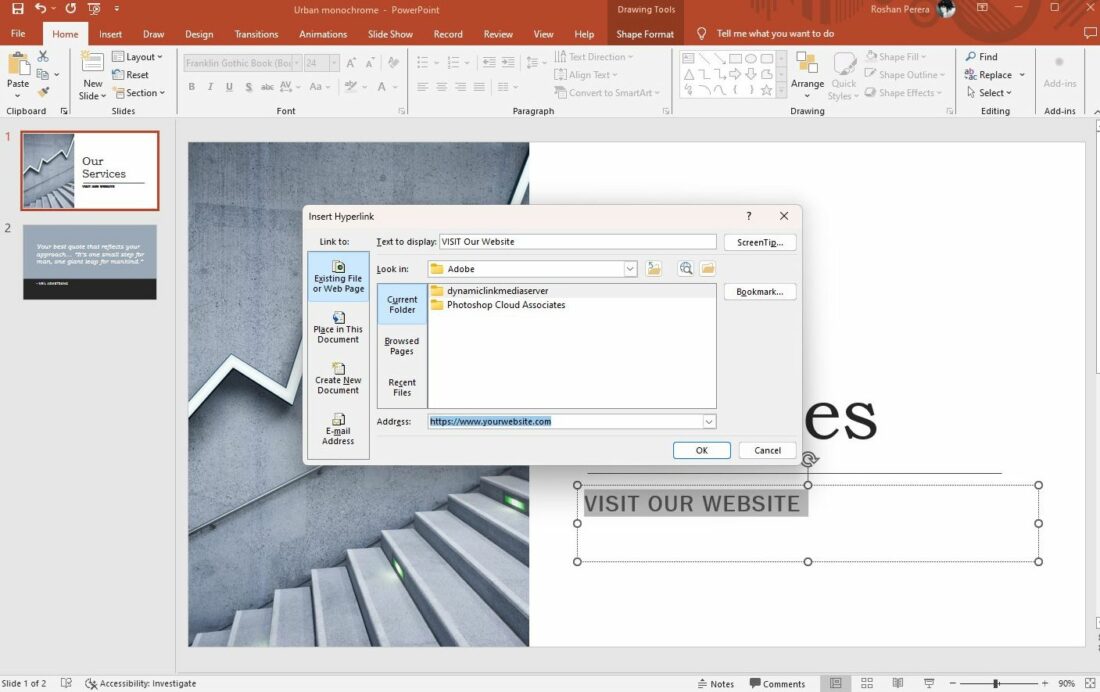Click the Bookmark button
The image size is (1100, 692).
[x=760, y=291]
